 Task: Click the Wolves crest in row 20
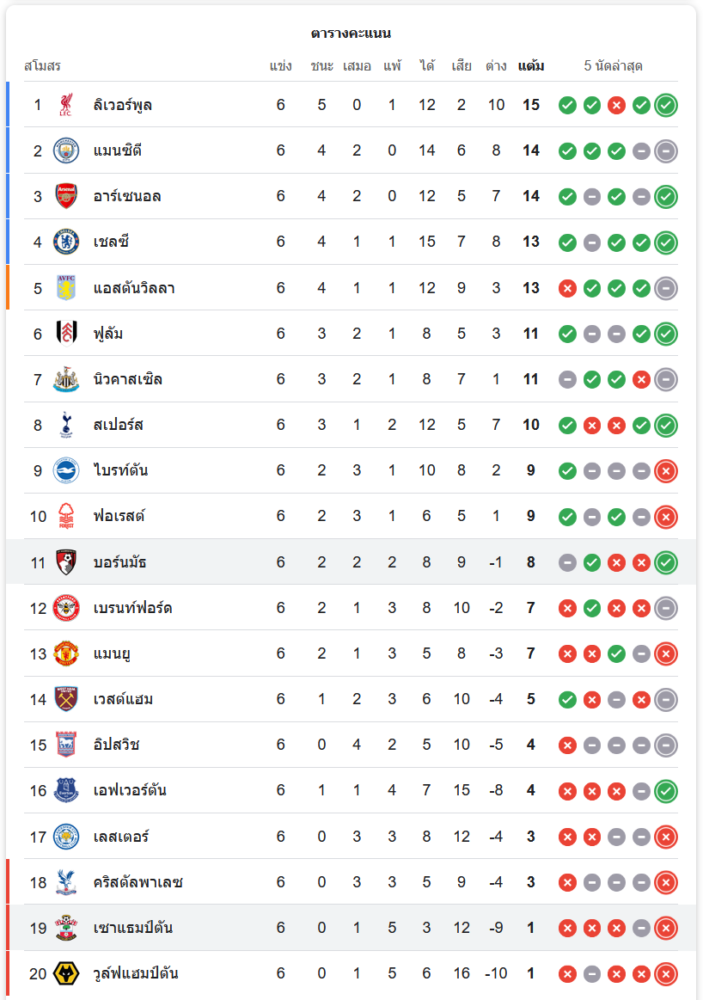(66, 973)
